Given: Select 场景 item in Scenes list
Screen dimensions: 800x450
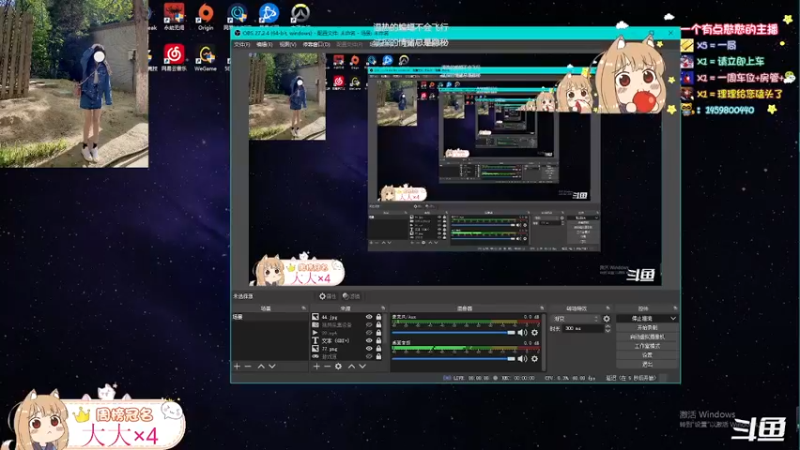Looking at the screenshot, I should pyautogui.click(x=270, y=317).
